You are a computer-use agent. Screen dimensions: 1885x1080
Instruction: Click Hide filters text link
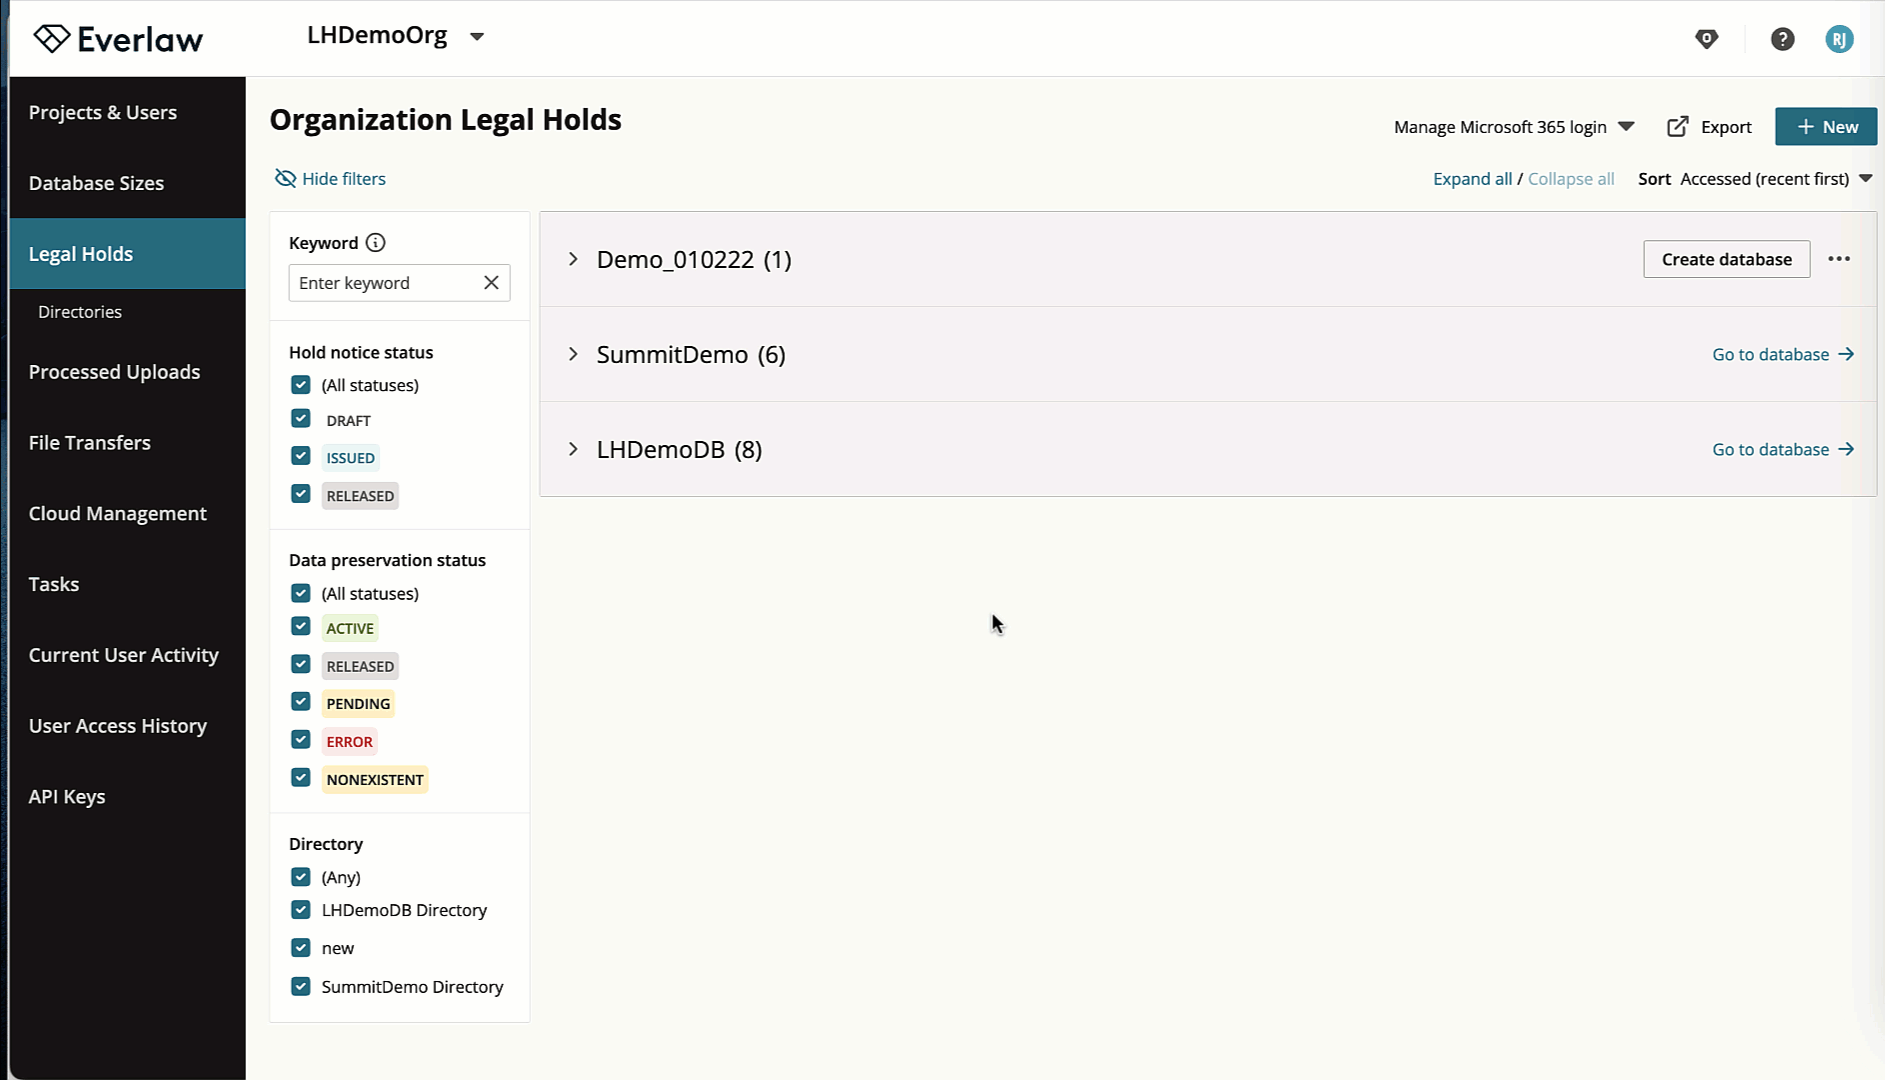344,179
